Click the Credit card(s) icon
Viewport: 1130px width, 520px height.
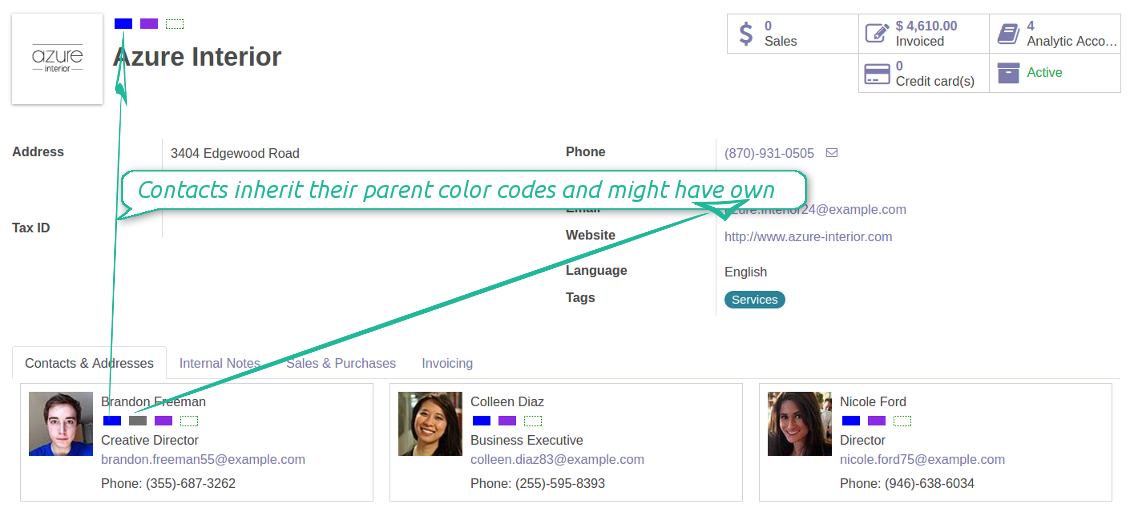tap(877, 73)
